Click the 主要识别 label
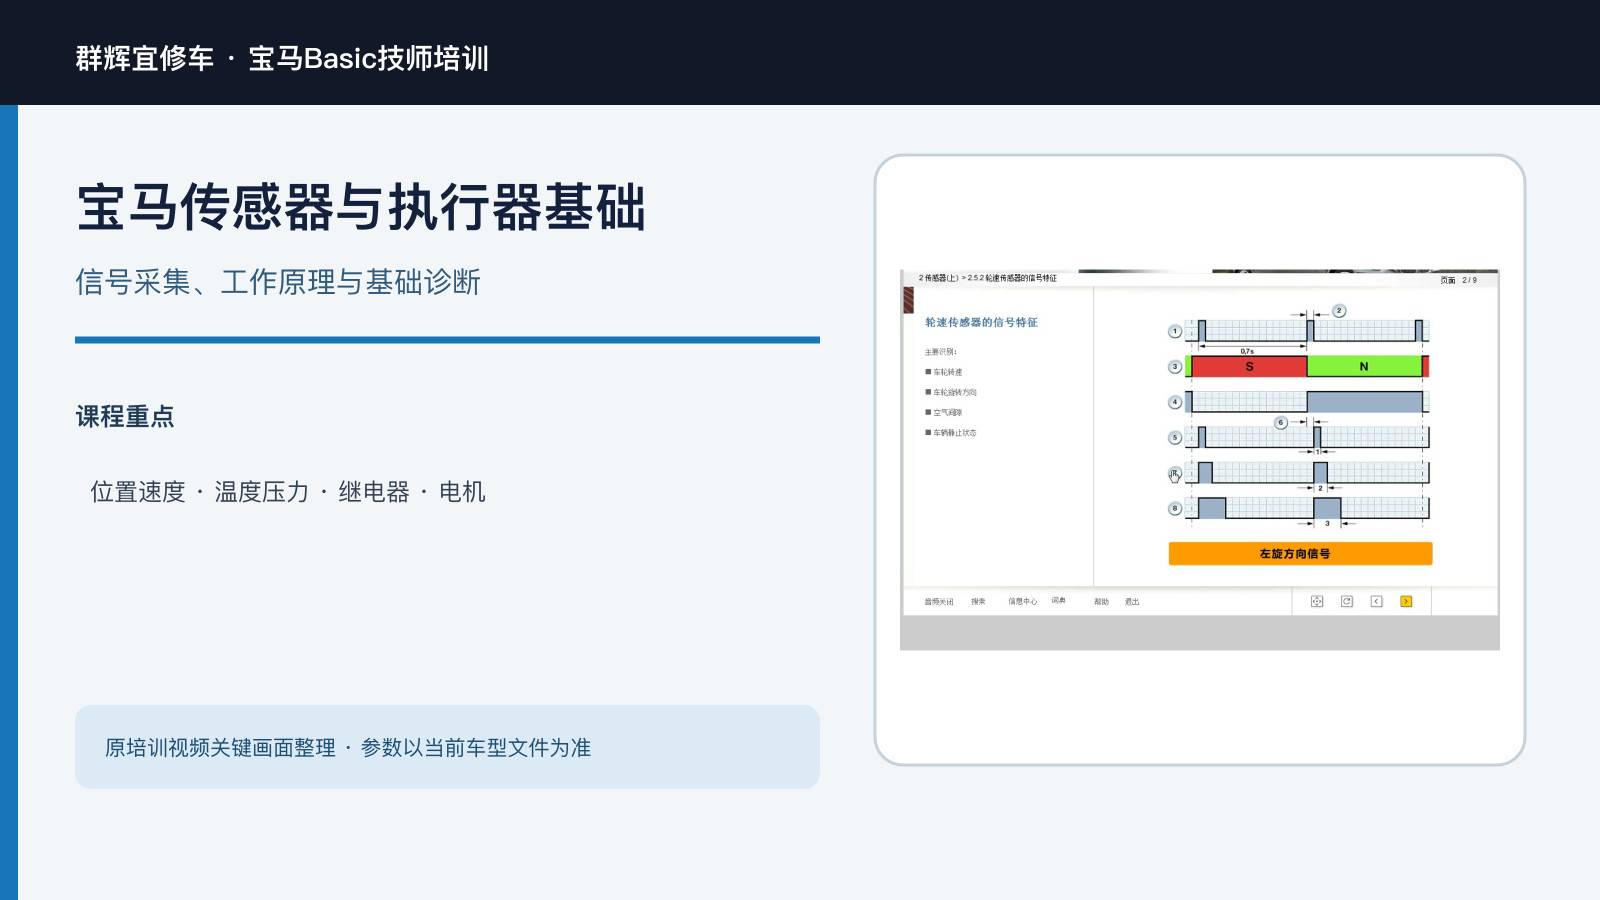1600x900 pixels. point(940,352)
